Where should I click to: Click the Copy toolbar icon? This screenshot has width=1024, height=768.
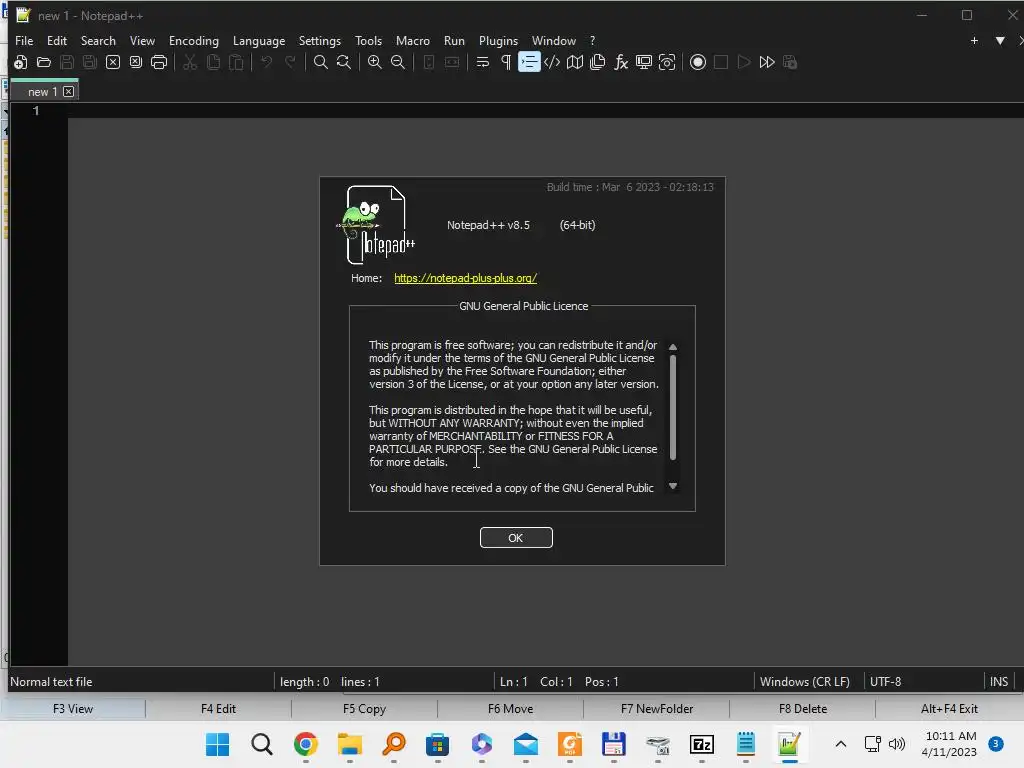(213, 62)
